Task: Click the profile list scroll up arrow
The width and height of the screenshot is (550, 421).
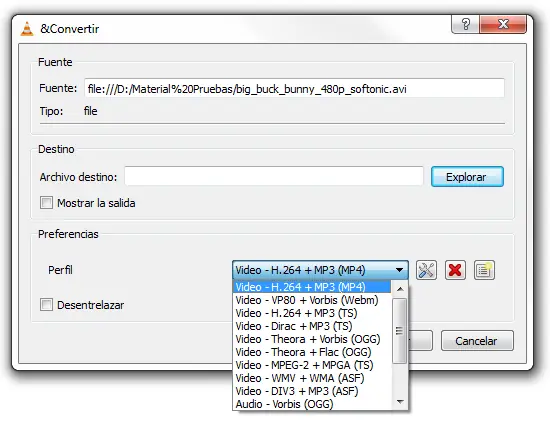Action: [x=400, y=289]
